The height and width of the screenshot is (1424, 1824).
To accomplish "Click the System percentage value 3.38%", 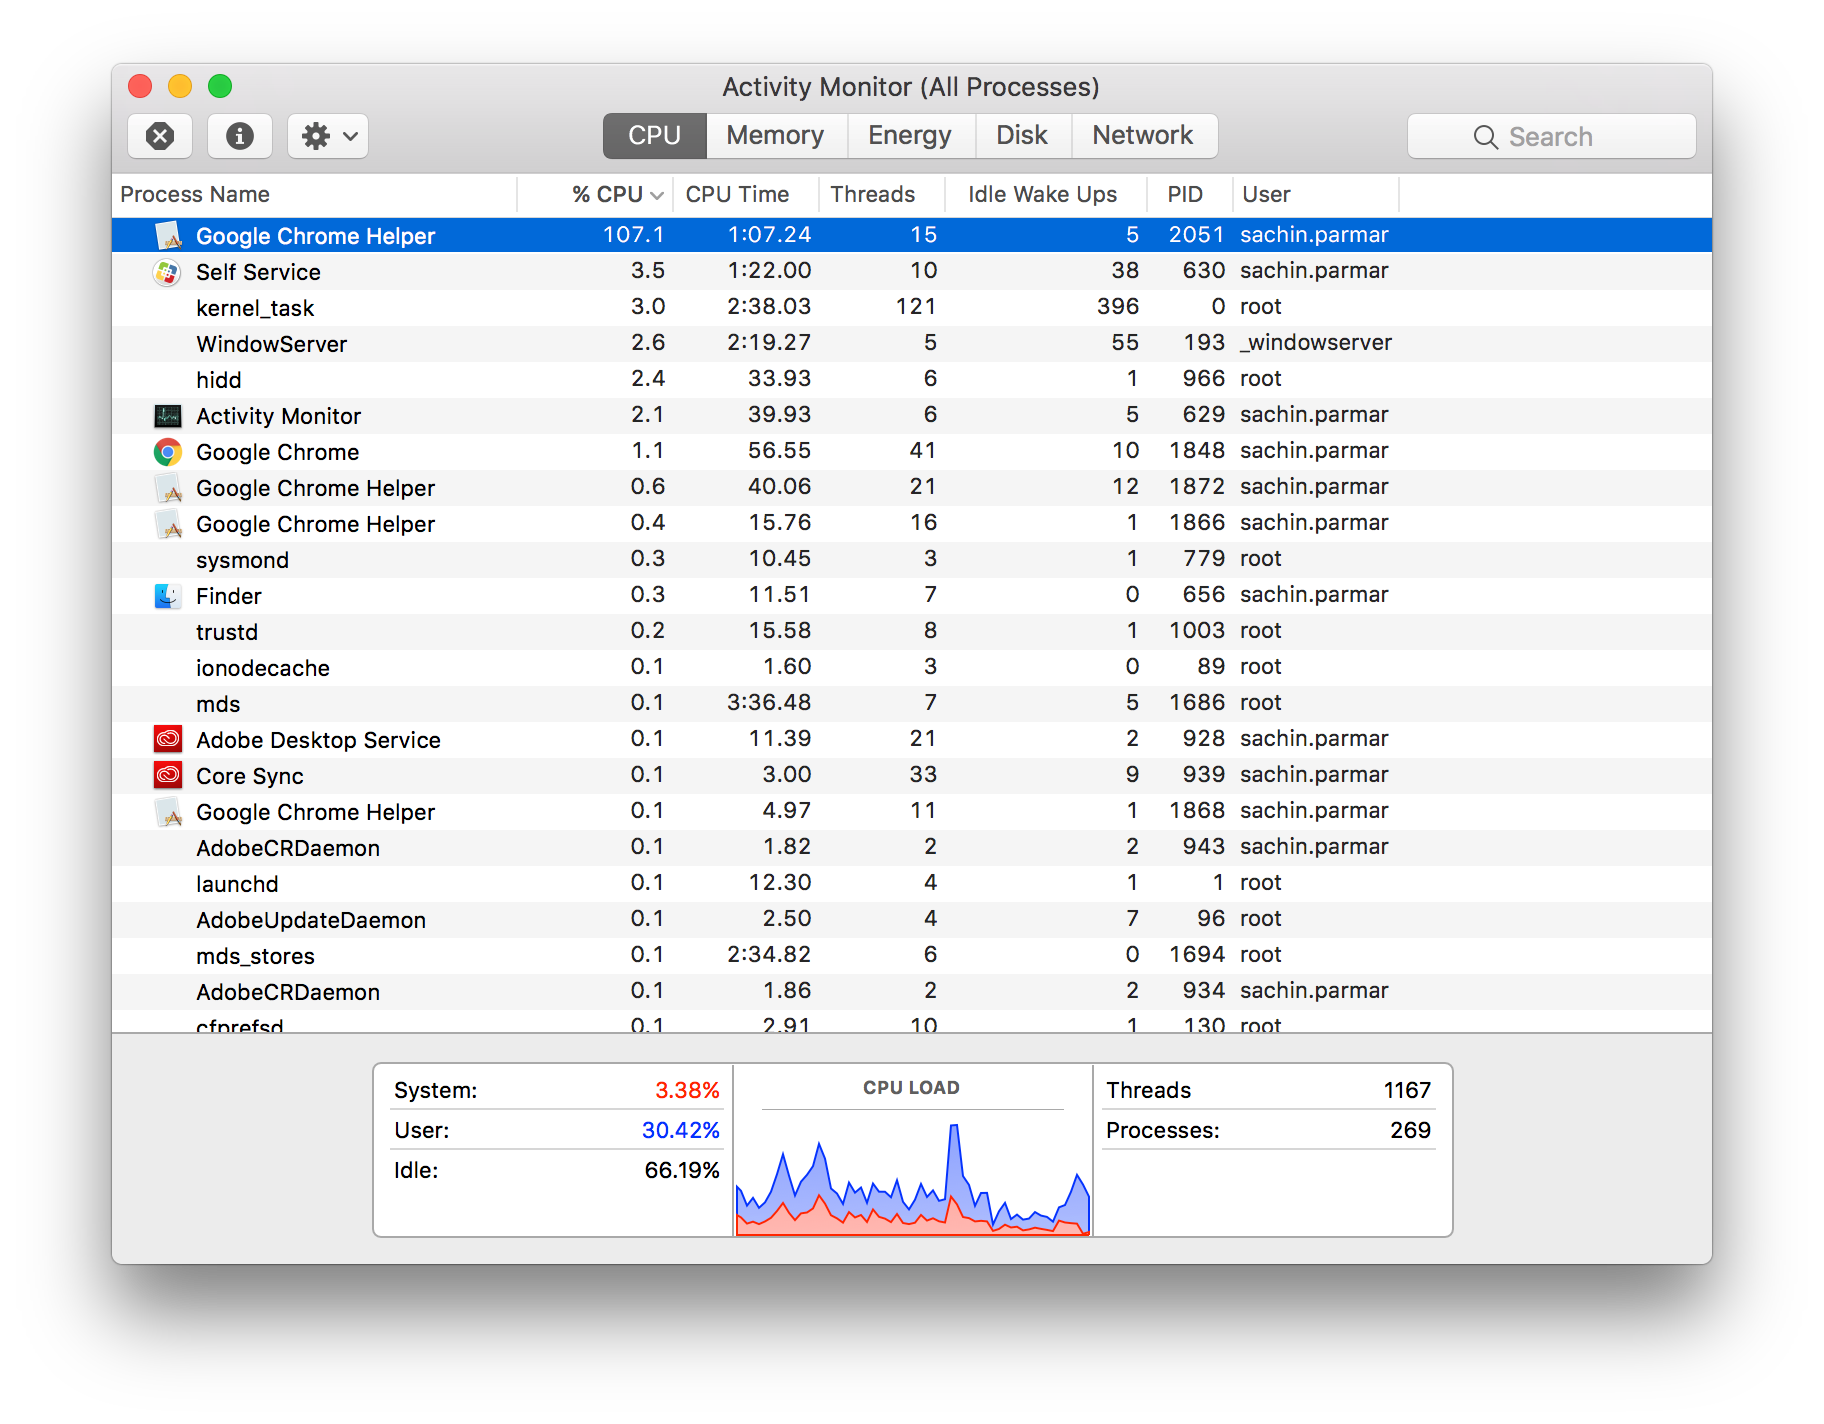I will pyautogui.click(x=687, y=1090).
